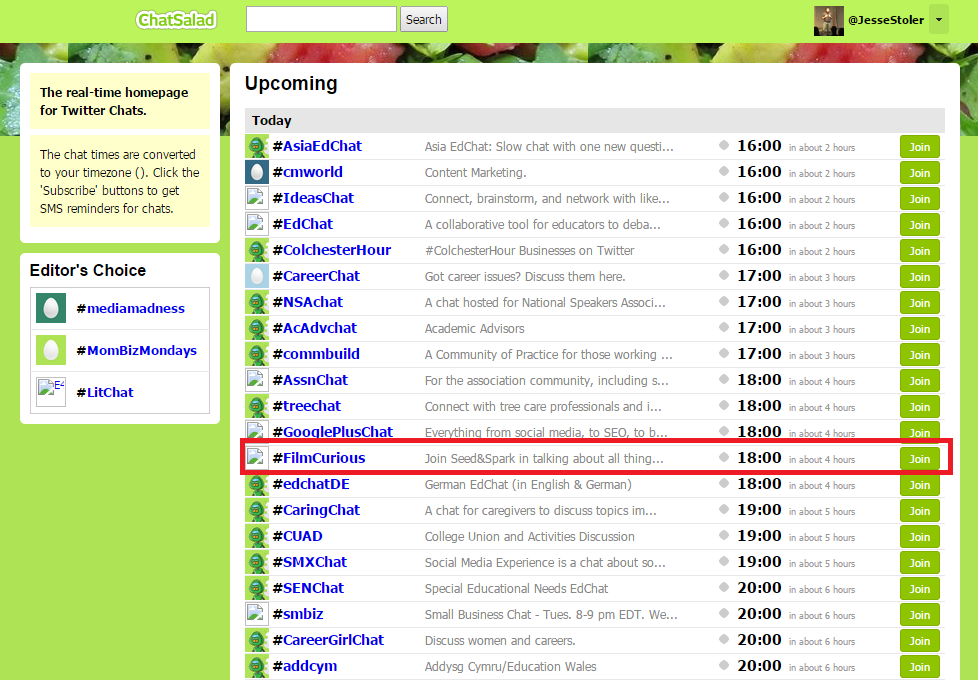The height and width of the screenshot is (680, 978).
Task: Toggle the status dot for #IdeasChat
Action: (724, 197)
